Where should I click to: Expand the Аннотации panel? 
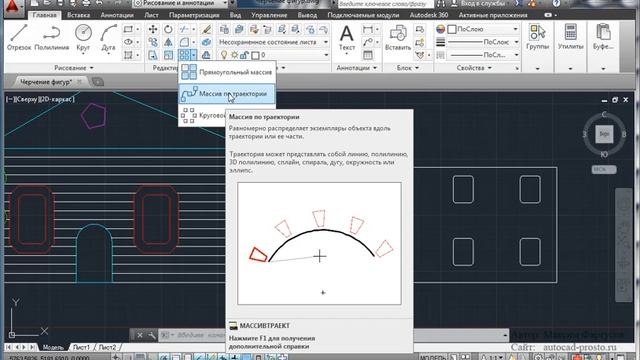[x=356, y=68]
